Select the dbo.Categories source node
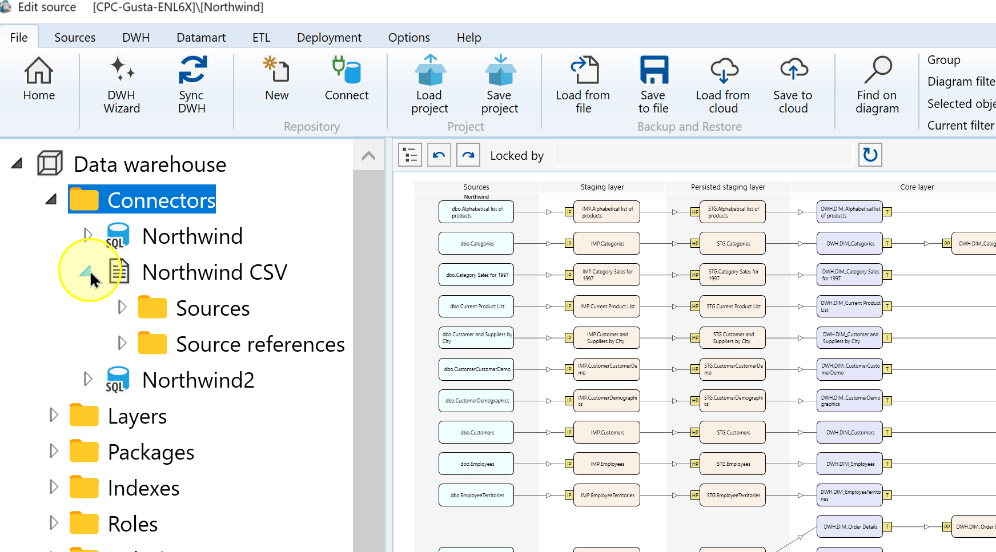996x552 pixels. [476, 243]
